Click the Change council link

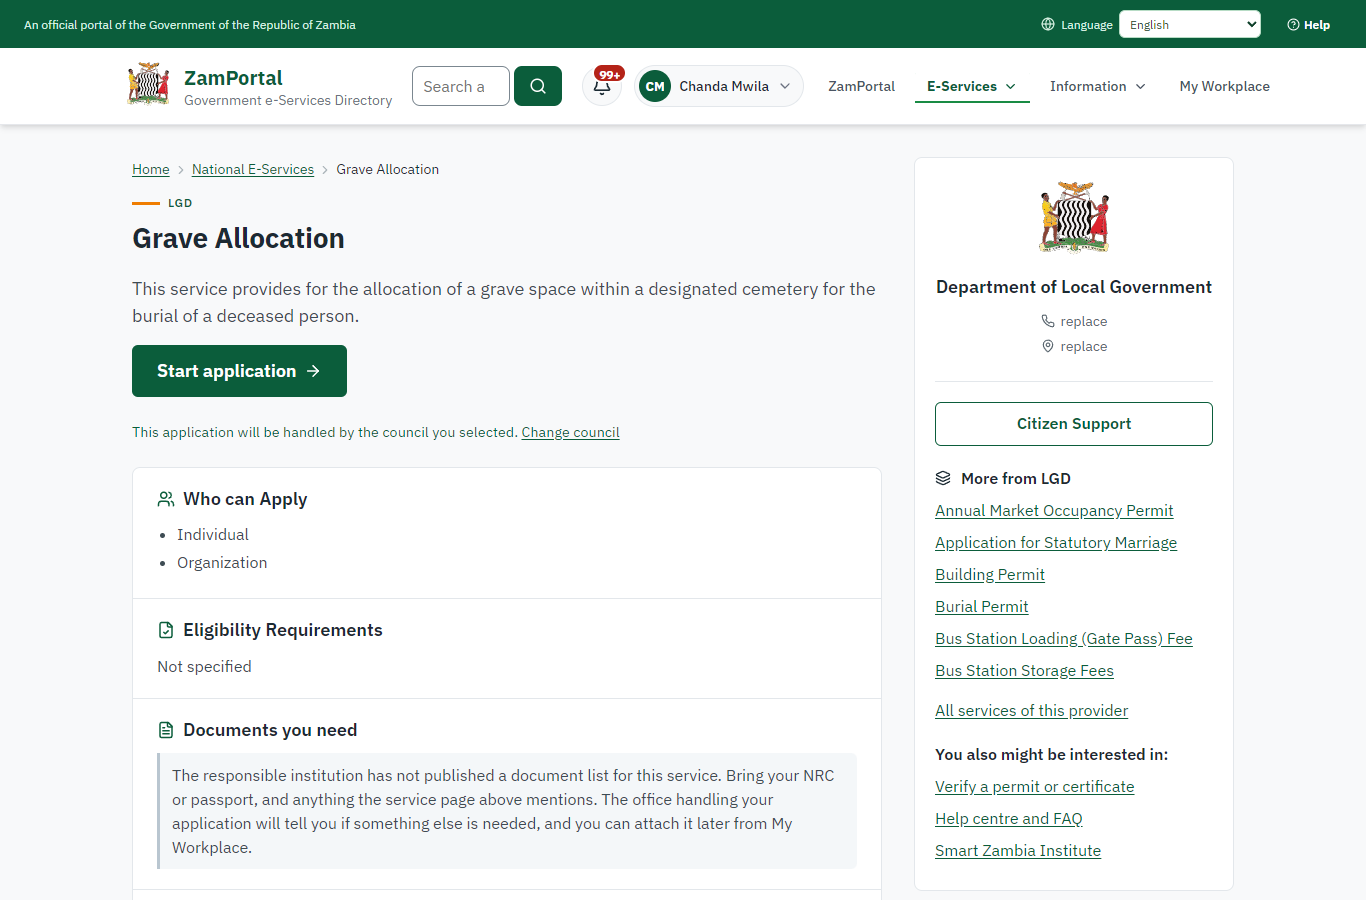point(570,432)
